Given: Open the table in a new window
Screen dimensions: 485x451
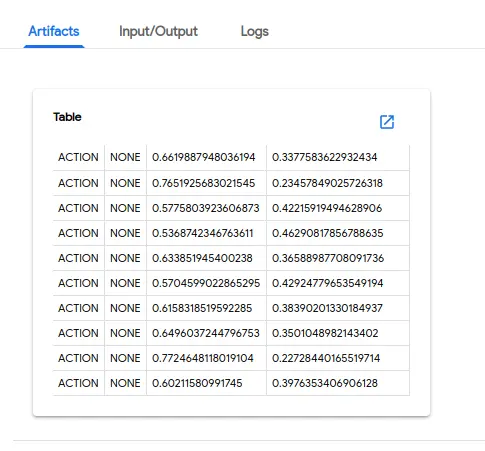Looking at the screenshot, I should 387,122.
